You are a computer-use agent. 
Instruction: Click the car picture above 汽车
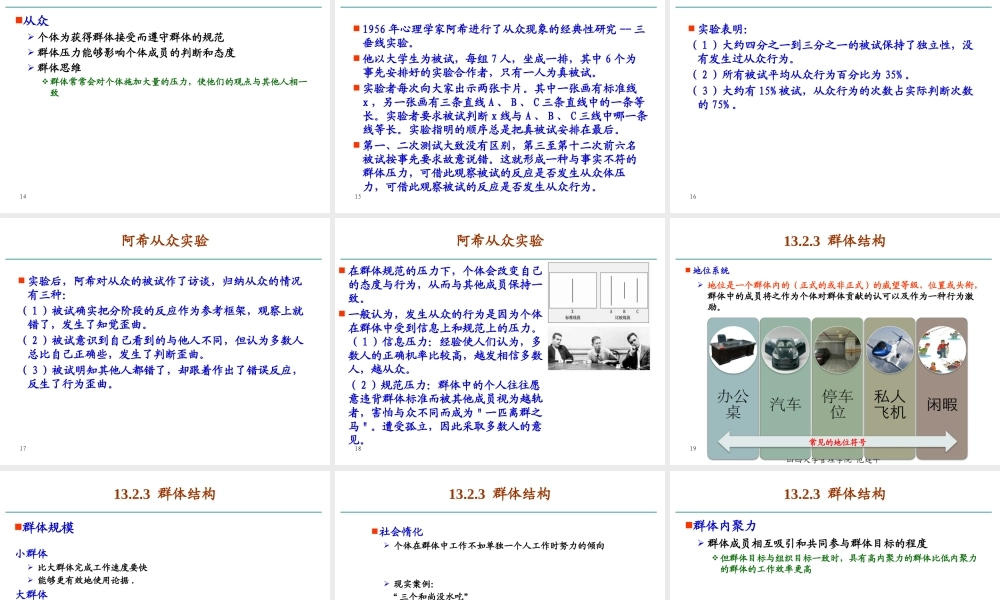[x=785, y=349]
